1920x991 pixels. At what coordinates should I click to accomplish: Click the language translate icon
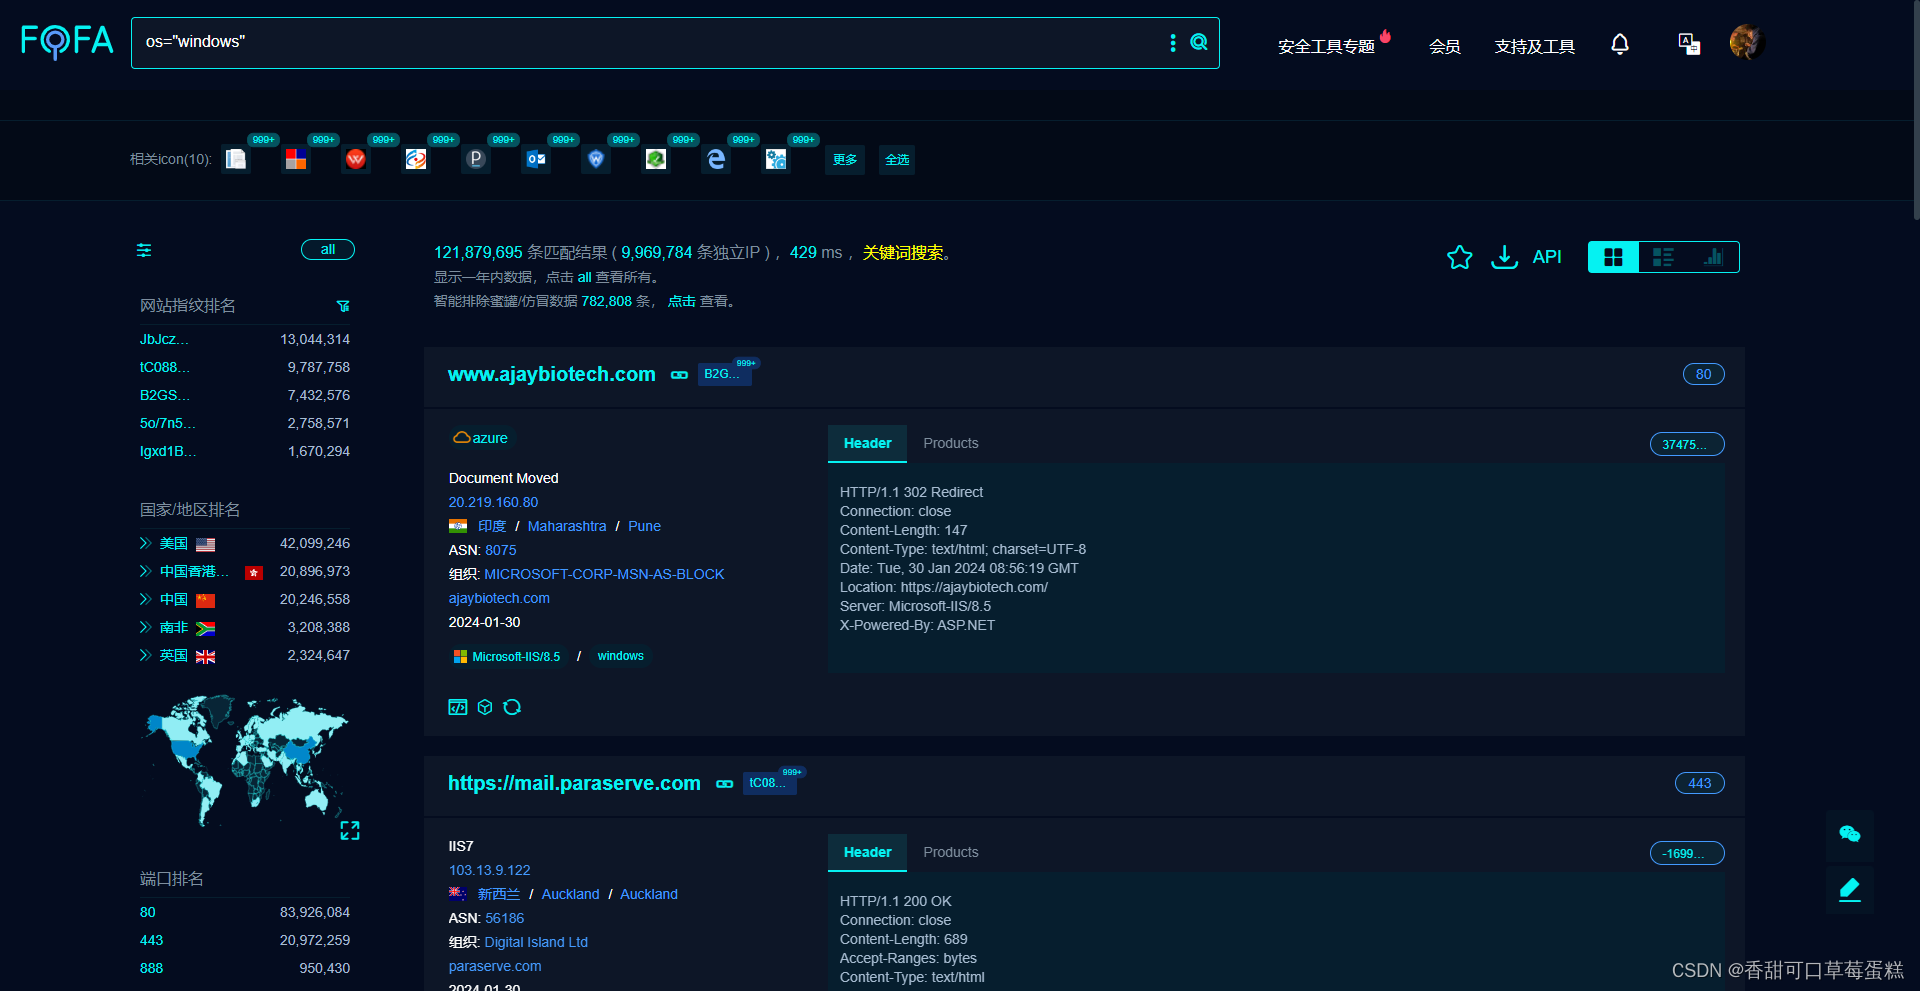point(1689,44)
